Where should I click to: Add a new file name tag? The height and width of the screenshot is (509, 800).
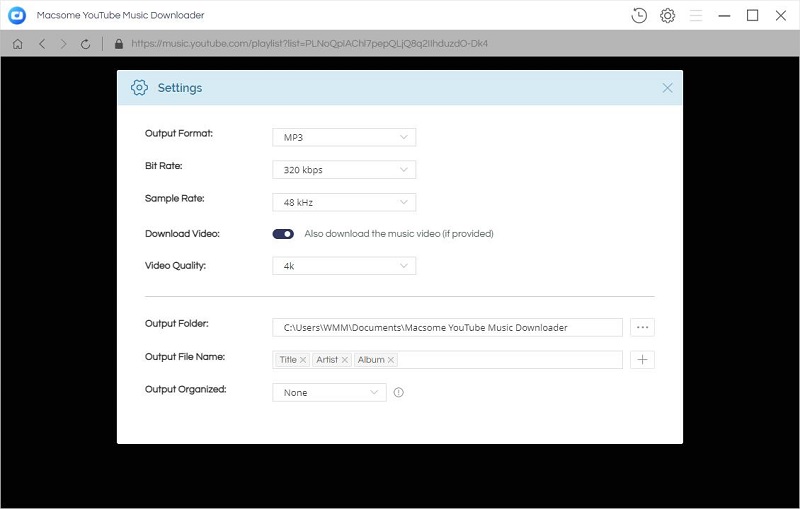642,360
